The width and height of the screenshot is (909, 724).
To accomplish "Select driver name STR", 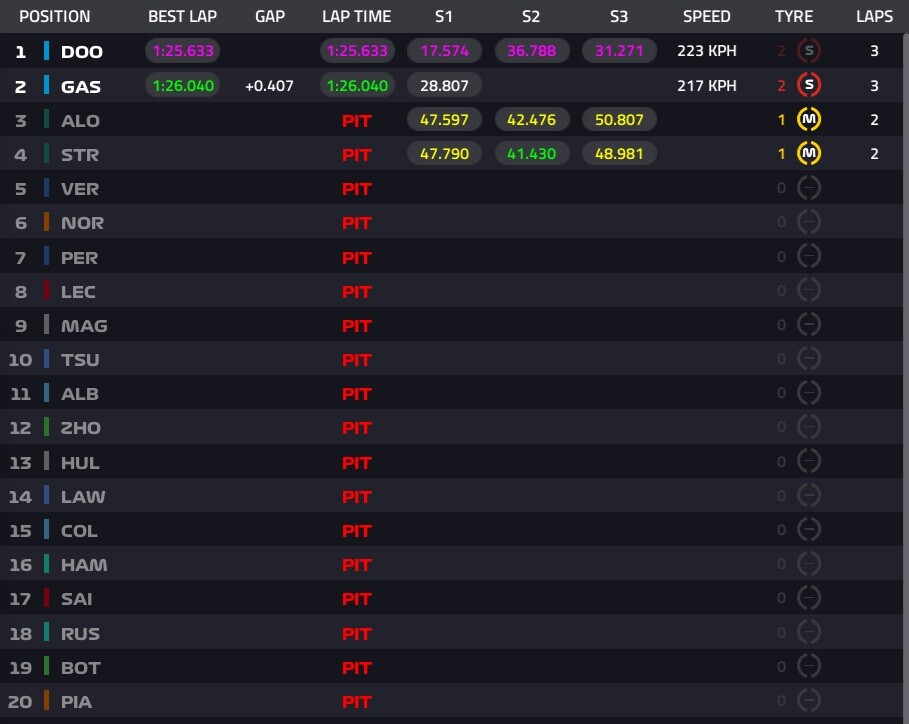I will coord(80,155).
